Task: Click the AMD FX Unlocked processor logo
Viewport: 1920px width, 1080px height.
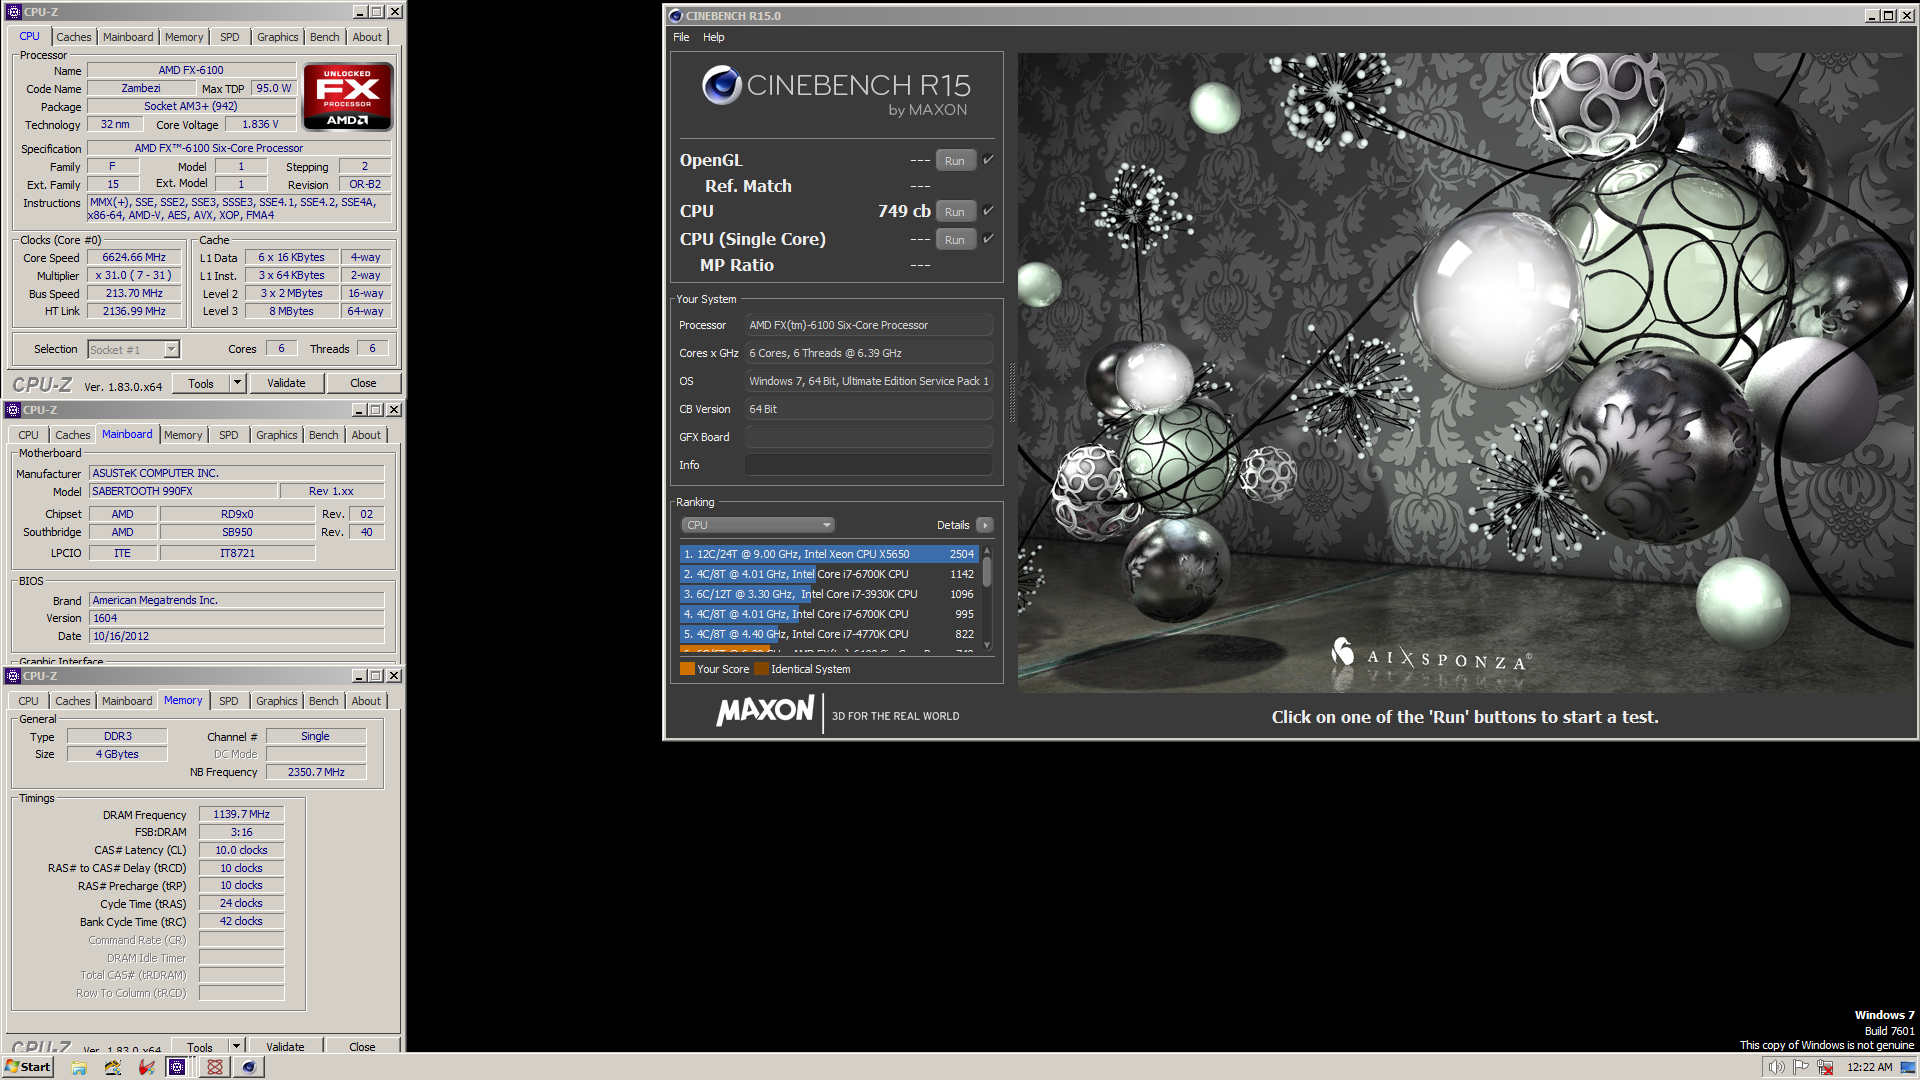Action: (348, 97)
